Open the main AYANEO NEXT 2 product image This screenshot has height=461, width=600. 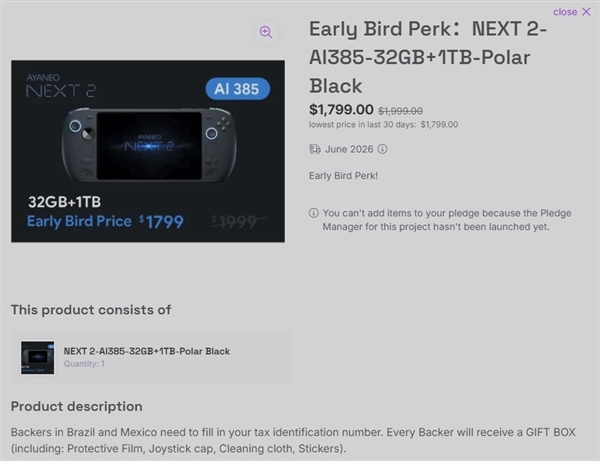tap(148, 152)
